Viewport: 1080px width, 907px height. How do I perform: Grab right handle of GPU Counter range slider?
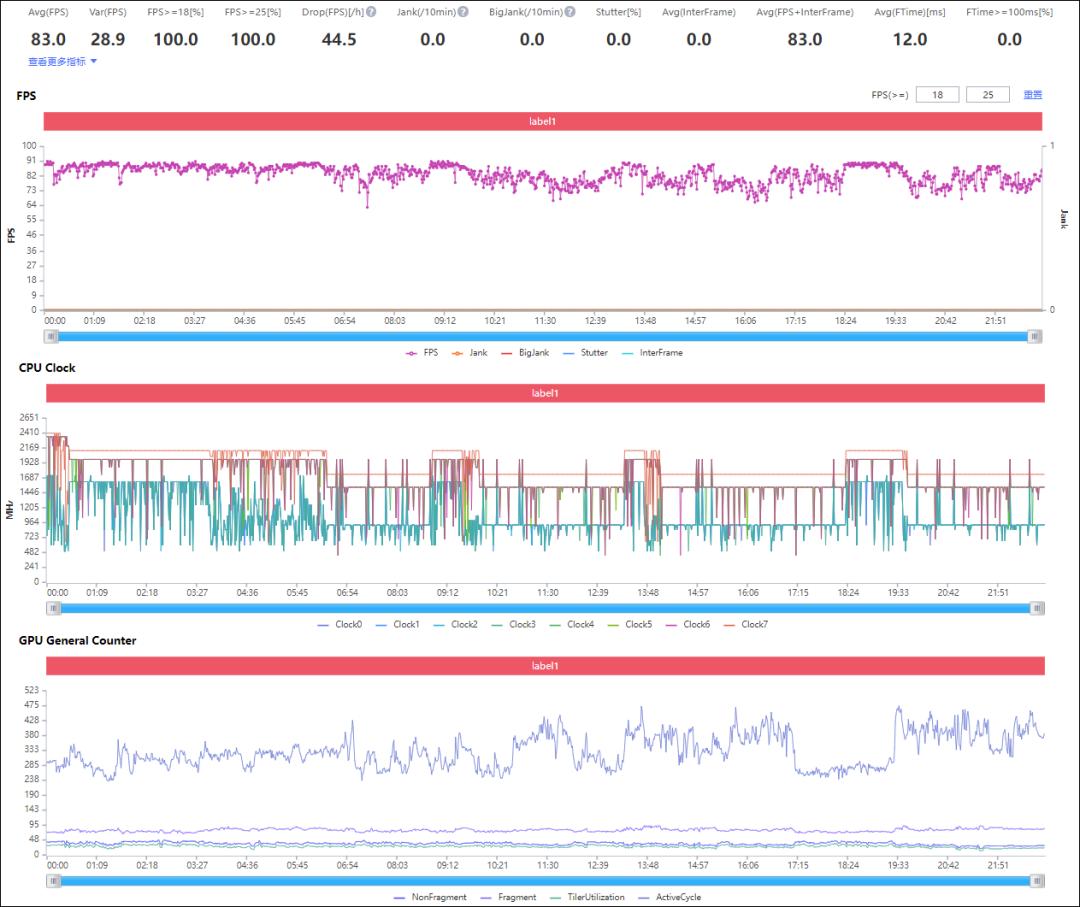tap(1037, 881)
